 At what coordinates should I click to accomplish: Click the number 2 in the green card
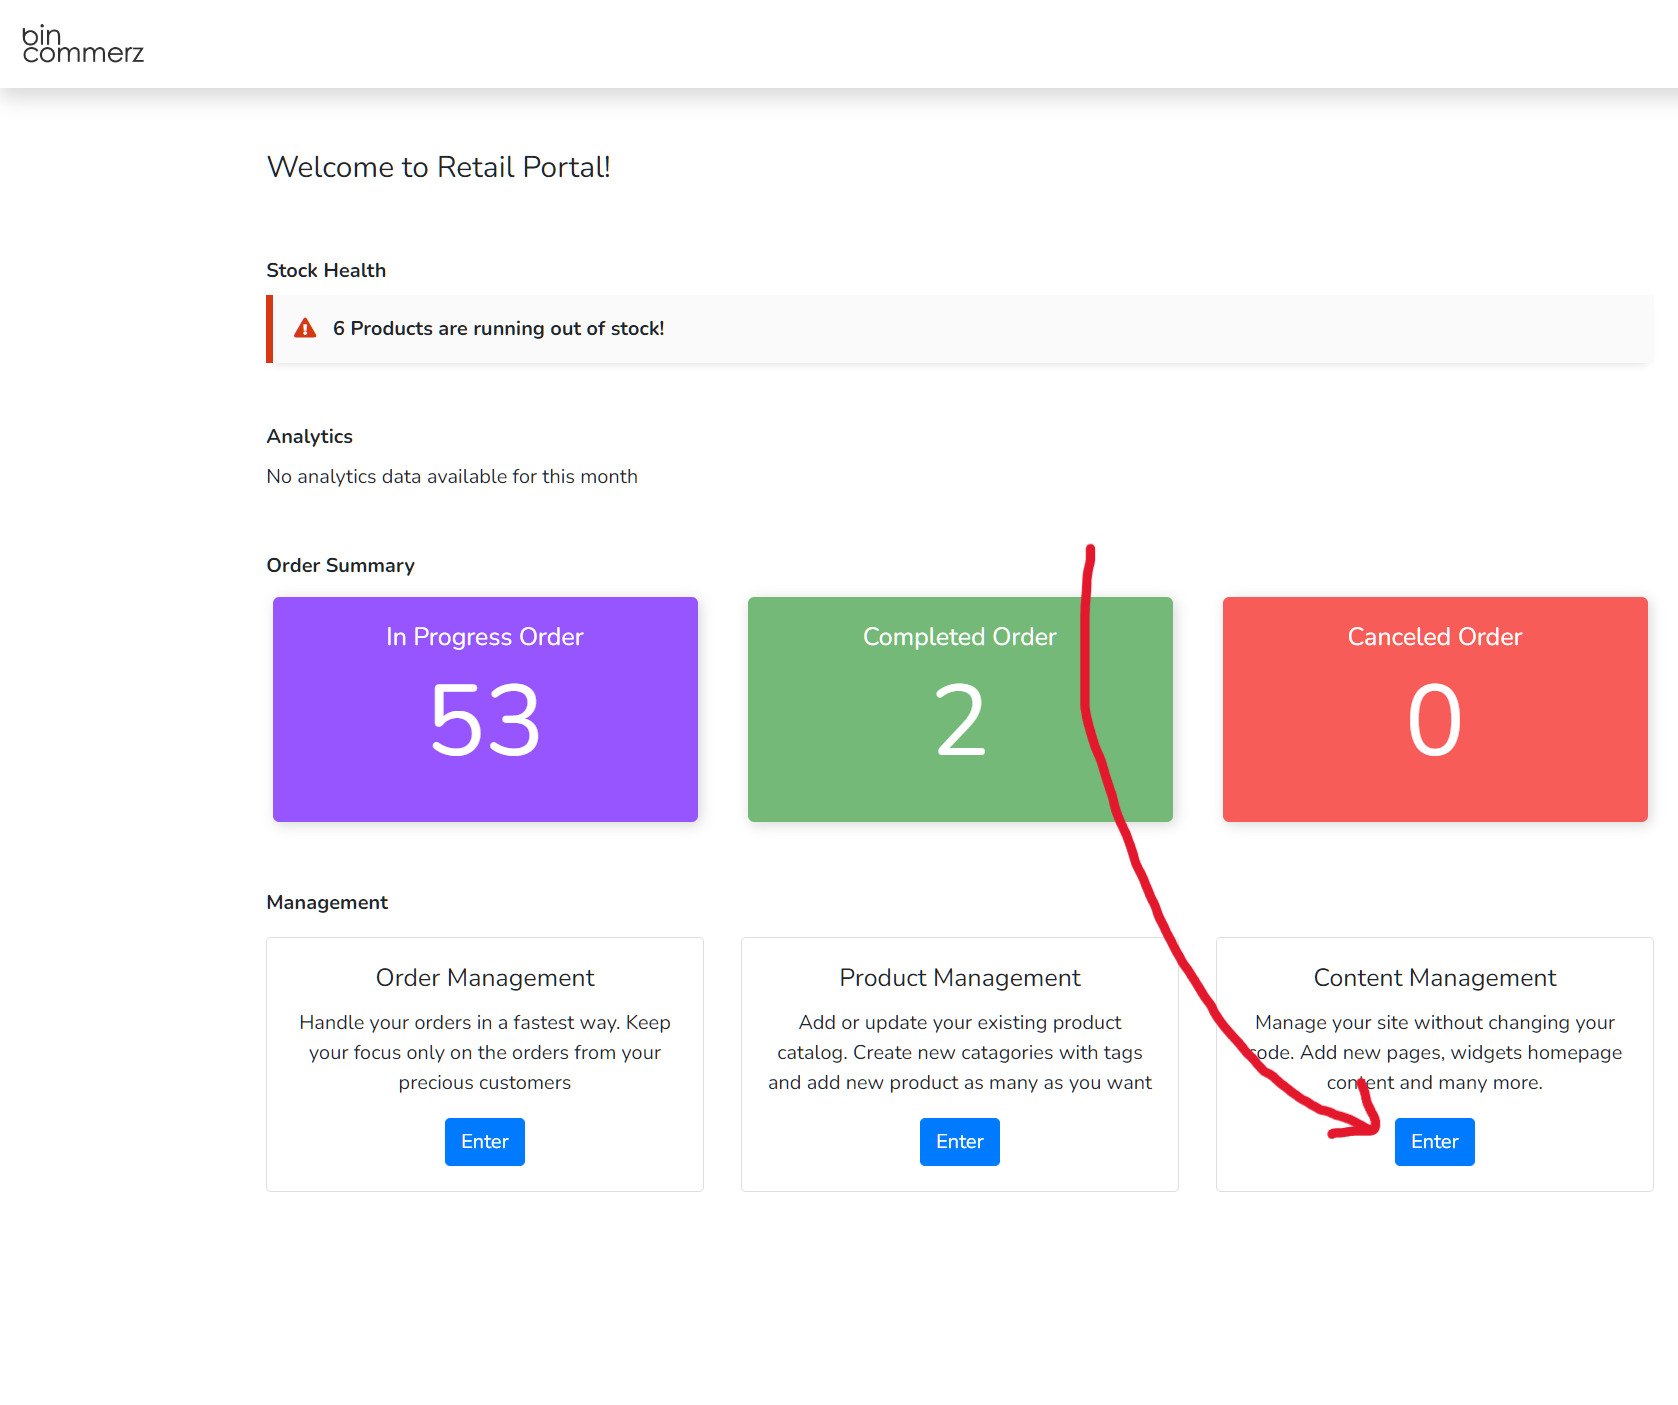tap(960, 720)
